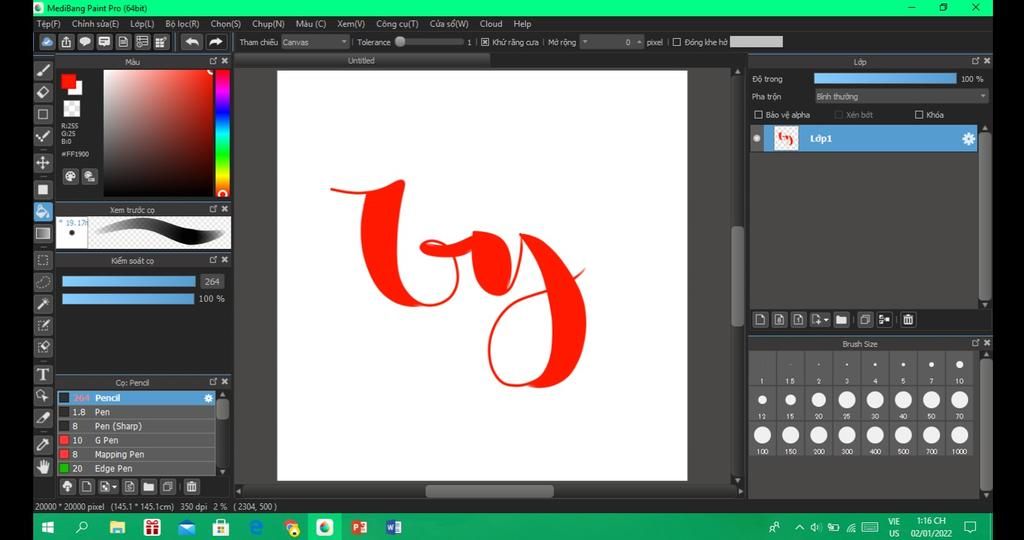Select the Move tool
Screen dimensions: 1024x540
point(43,163)
